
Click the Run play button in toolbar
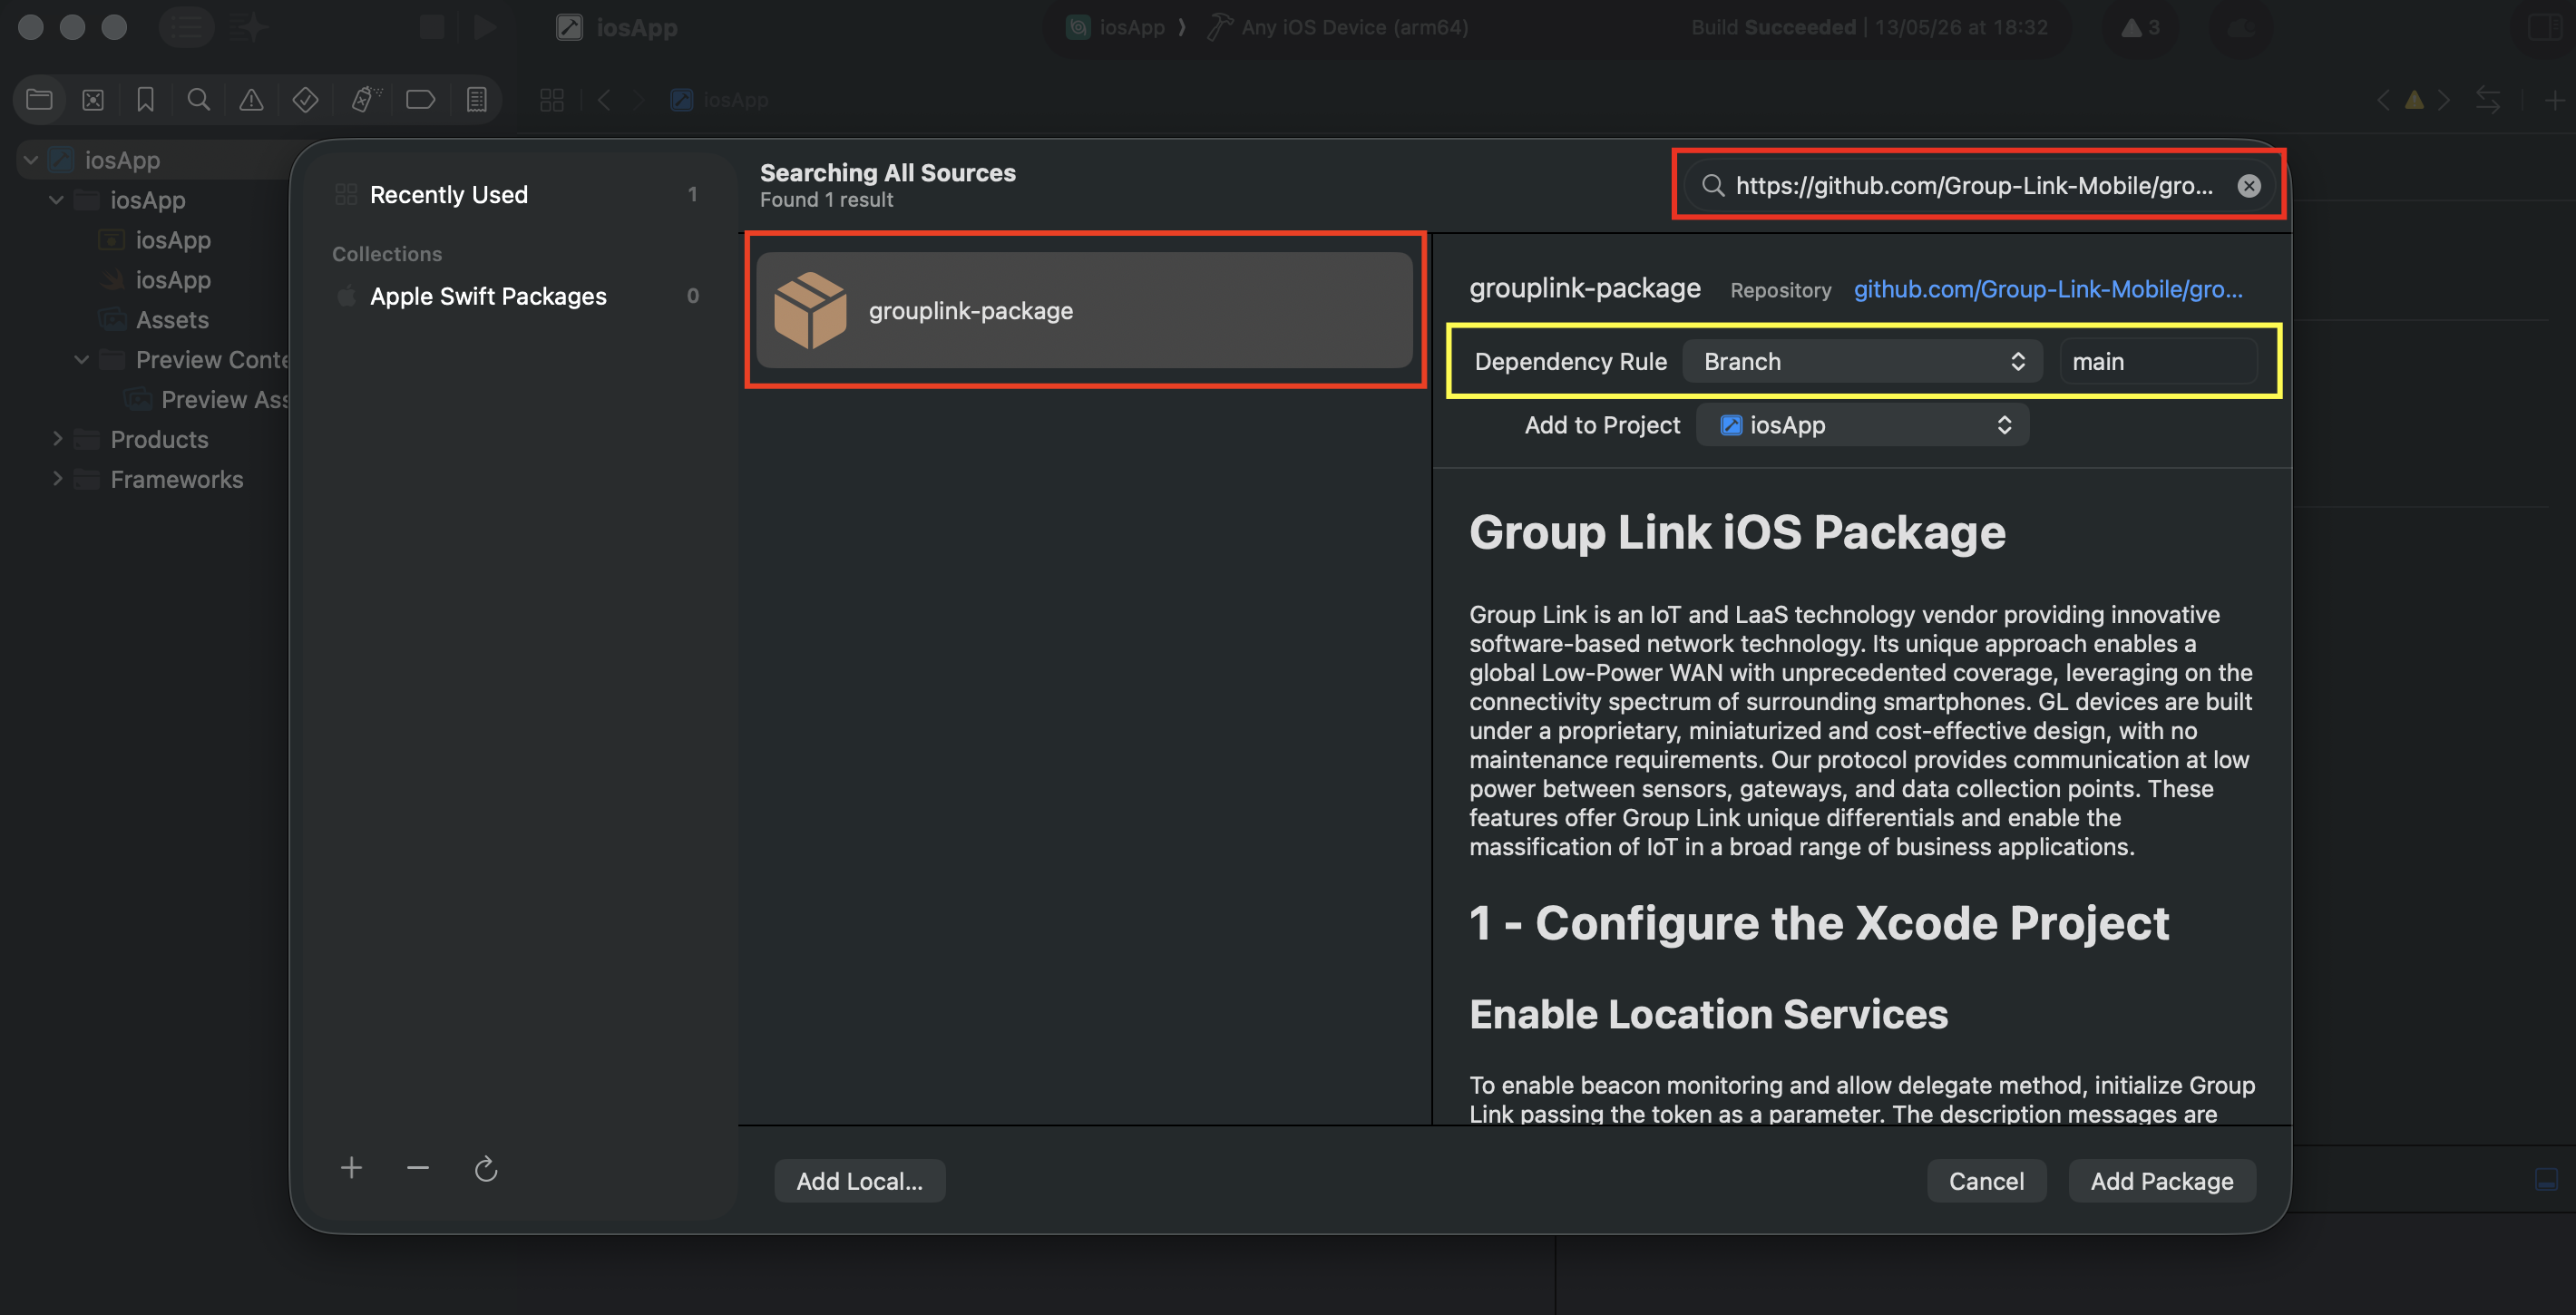tap(485, 27)
